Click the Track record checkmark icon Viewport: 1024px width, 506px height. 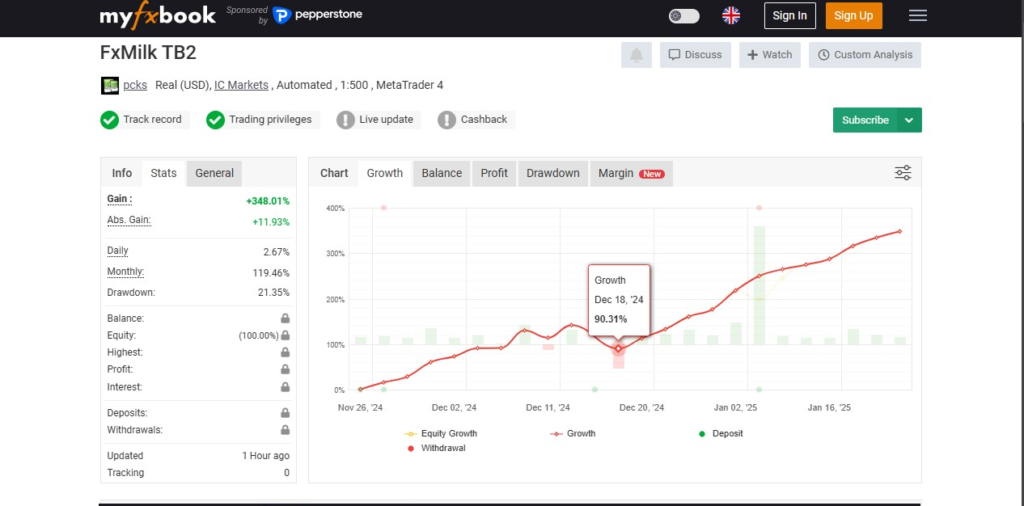pos(110,120)
